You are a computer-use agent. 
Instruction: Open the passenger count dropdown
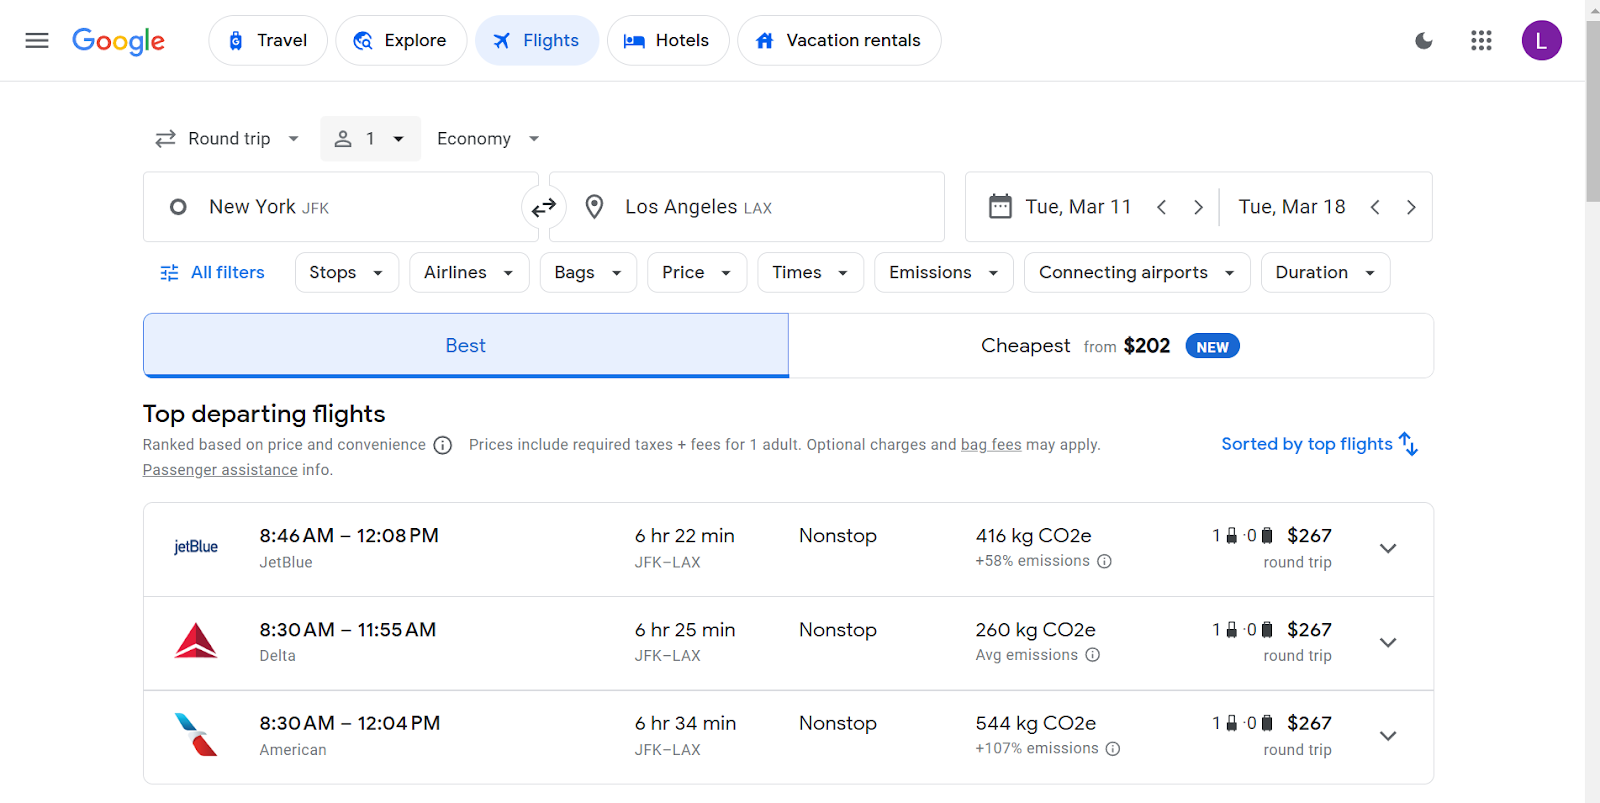click(x=370, y=139)
